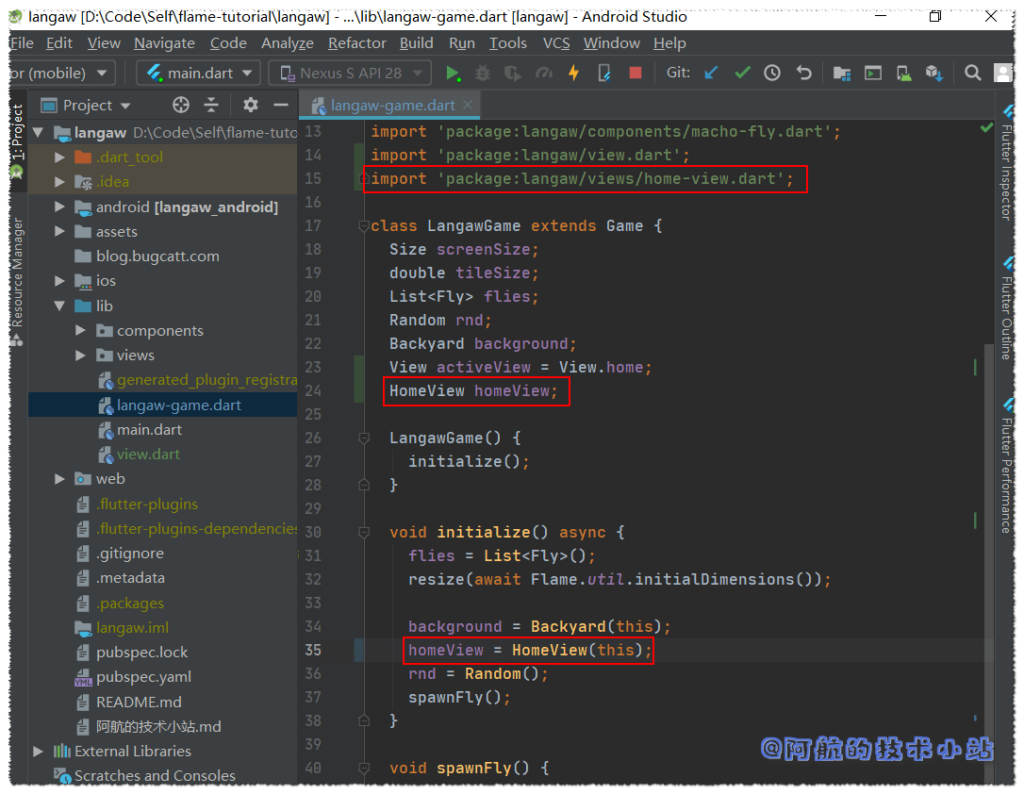Open the Refactor menu
The height and width of the screenshot is (794, 1024).
coord(356,43)
